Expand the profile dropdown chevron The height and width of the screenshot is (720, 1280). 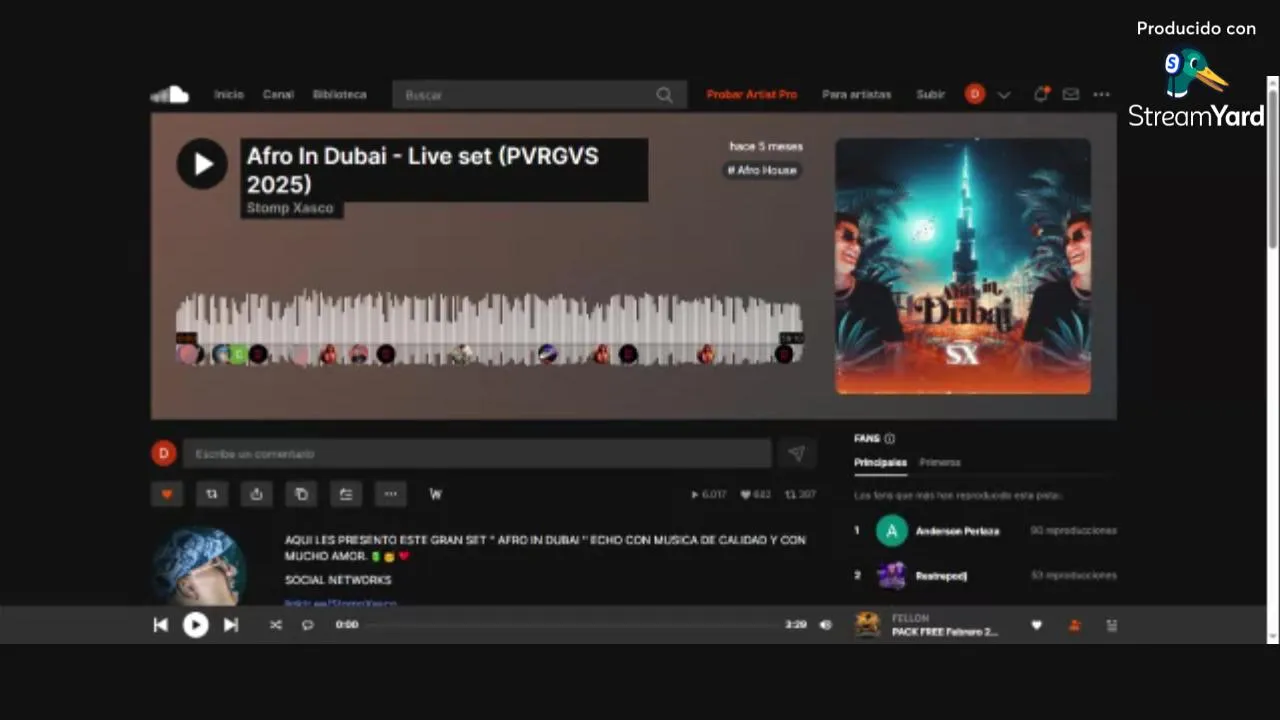[x=1004, y=95]
